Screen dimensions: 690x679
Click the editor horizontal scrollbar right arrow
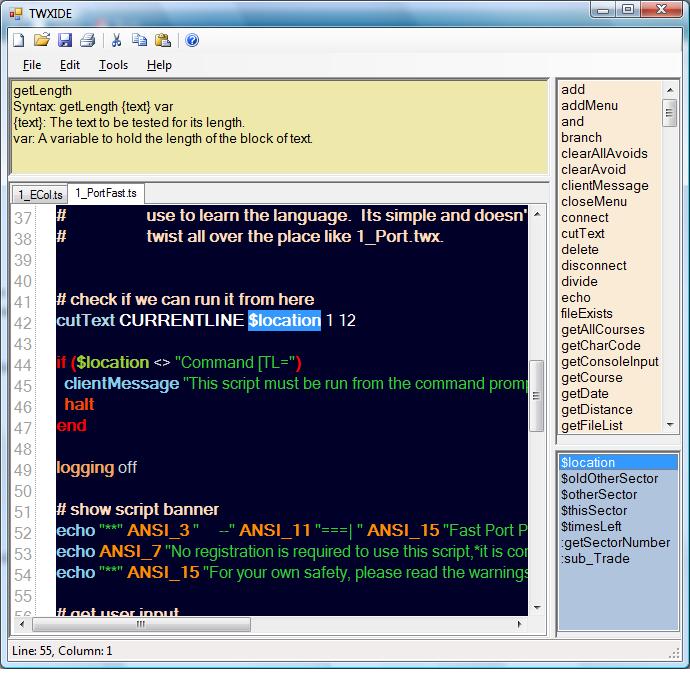pos(521,624)
